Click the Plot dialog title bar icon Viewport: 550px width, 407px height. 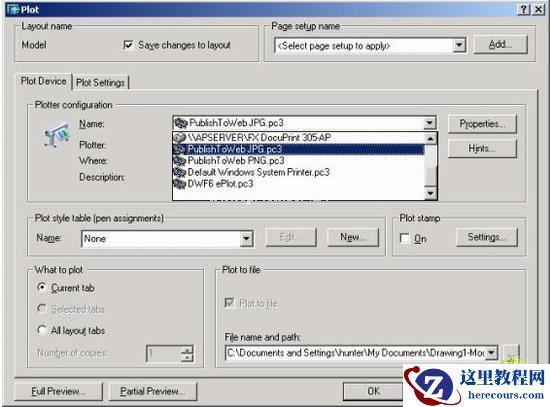pos(13,9)
